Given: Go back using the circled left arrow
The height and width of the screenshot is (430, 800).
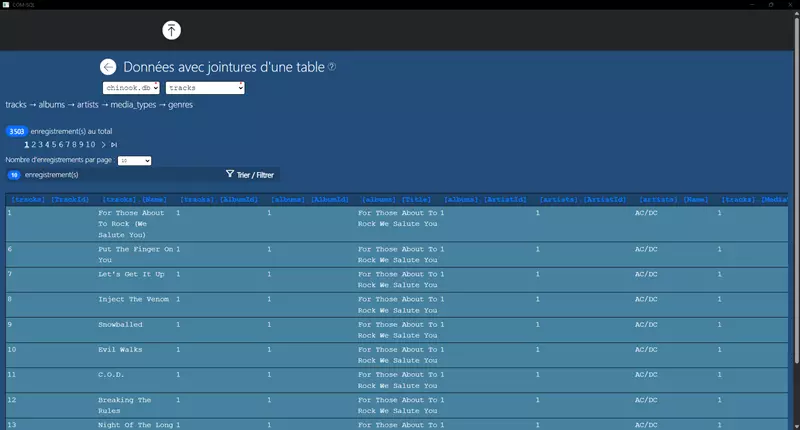Looking at the screenshot, I should (108, 67).
